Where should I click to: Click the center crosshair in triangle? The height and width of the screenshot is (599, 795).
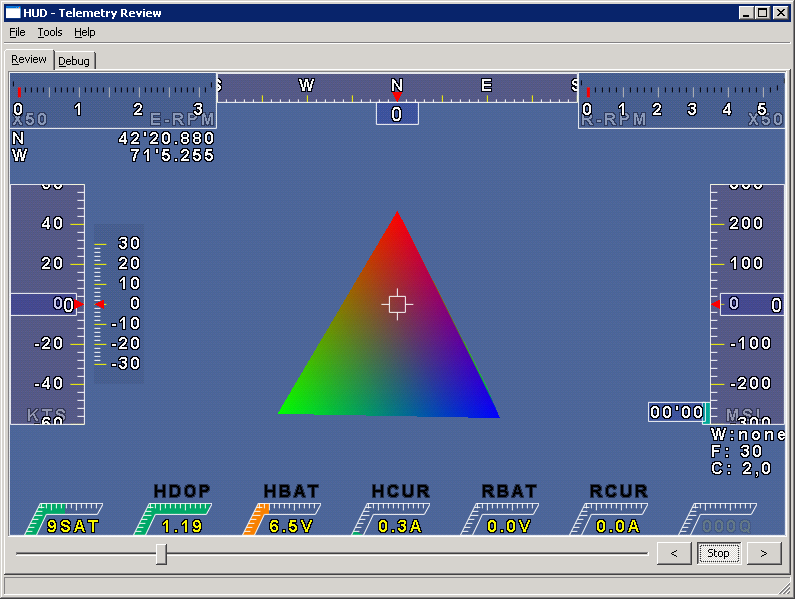point(397,304)
